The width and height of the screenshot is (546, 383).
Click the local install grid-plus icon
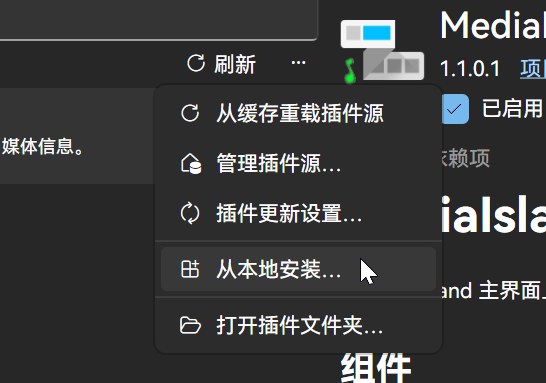tap(190, 269)
